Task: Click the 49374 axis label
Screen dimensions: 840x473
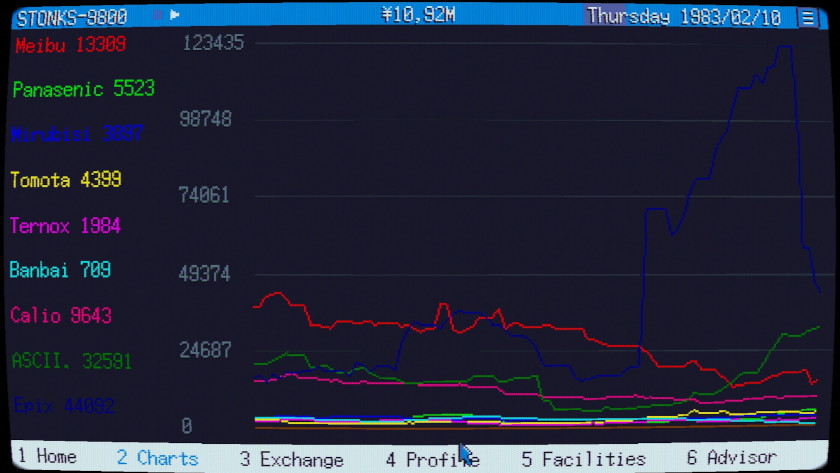Action: click(205, 274)
